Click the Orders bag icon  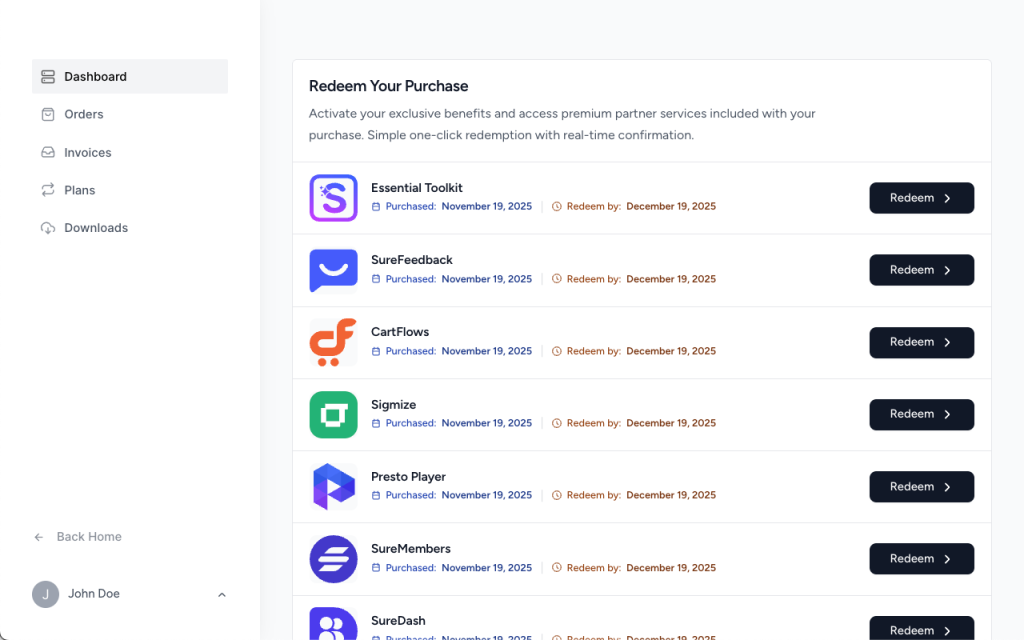(48, 114)
